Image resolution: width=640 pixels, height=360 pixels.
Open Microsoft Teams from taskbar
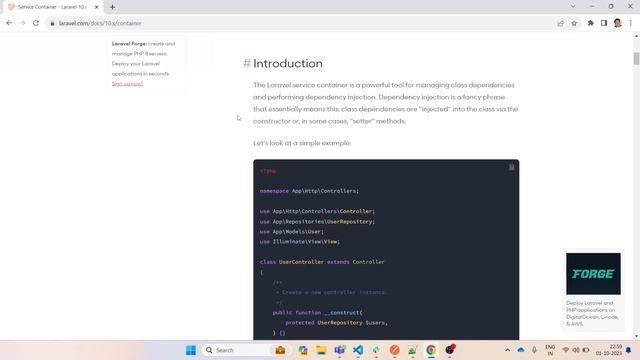pos(340,350)
